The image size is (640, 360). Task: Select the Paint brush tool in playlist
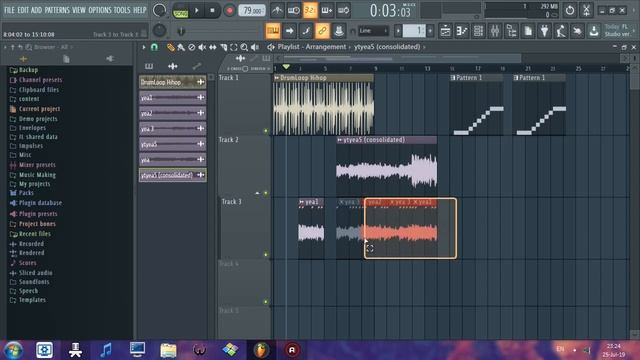pos(181,47)
